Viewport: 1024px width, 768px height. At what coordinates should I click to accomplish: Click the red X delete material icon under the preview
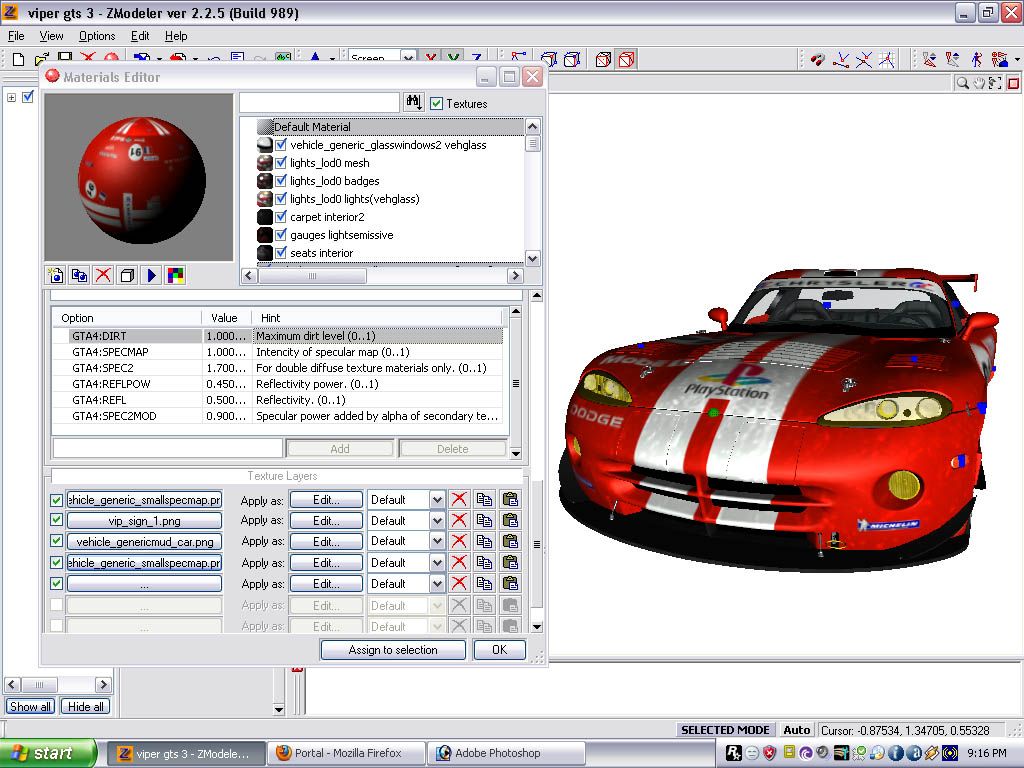pos(103,275)
